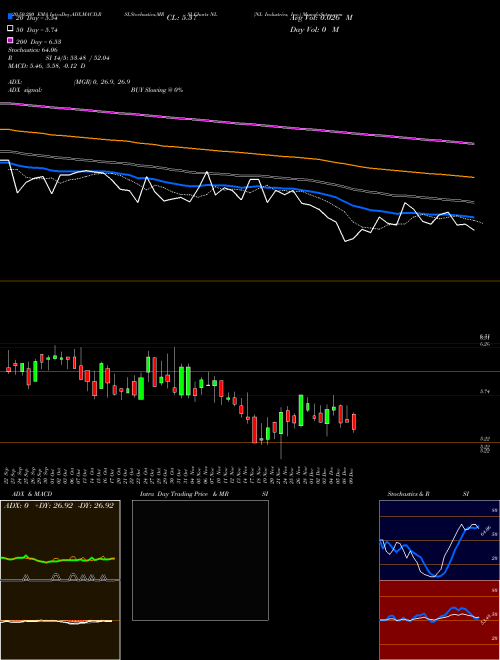Click the magenta 200 Day legend swatch
This screenshot has height=660, width=500.
coord(11,41)
